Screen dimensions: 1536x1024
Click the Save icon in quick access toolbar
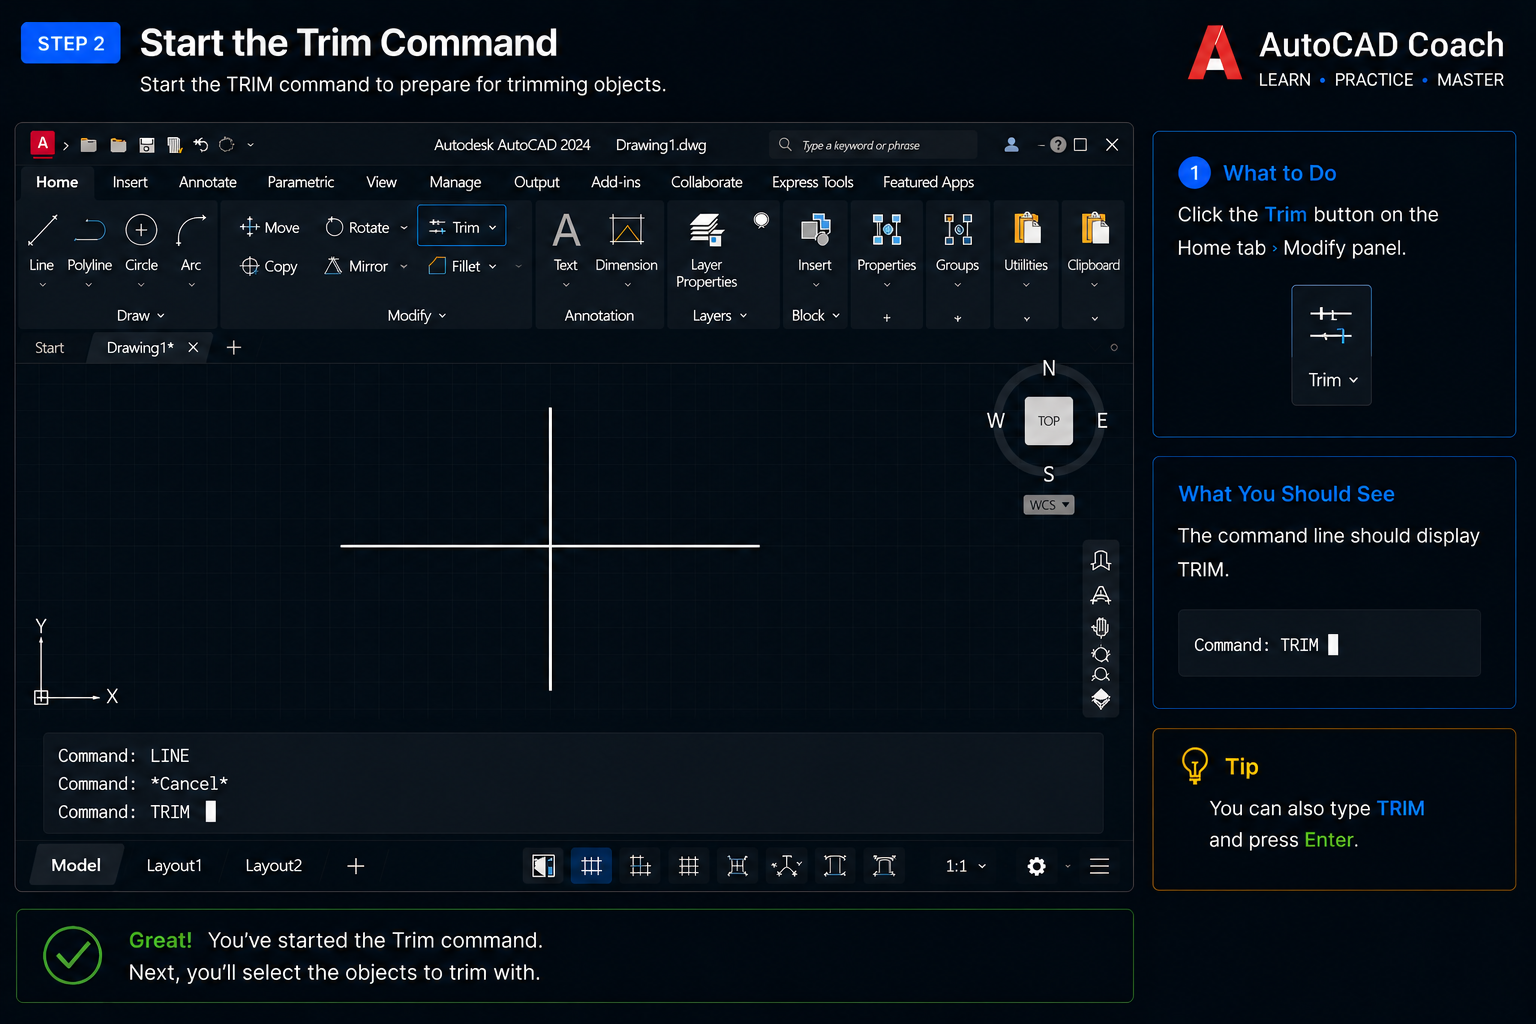pos(147,145)
